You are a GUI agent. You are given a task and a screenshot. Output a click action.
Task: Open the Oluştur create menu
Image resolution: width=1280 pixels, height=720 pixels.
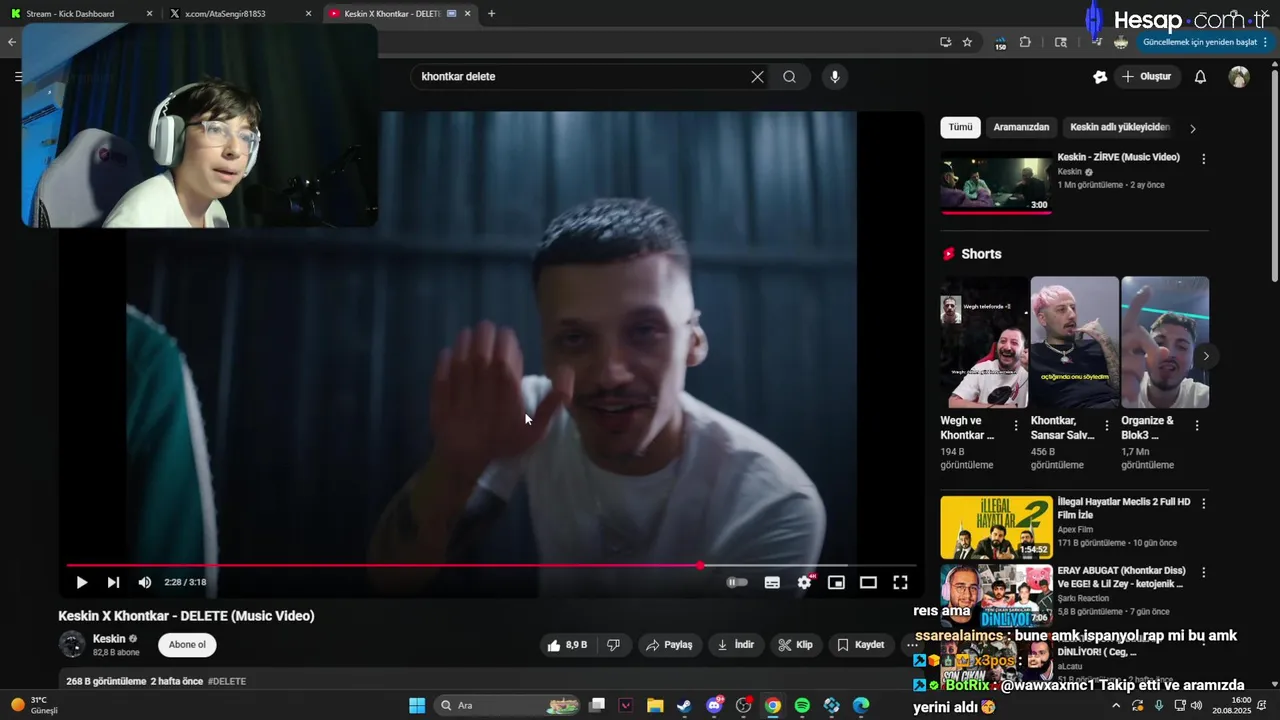click(x=1146, y=77)
